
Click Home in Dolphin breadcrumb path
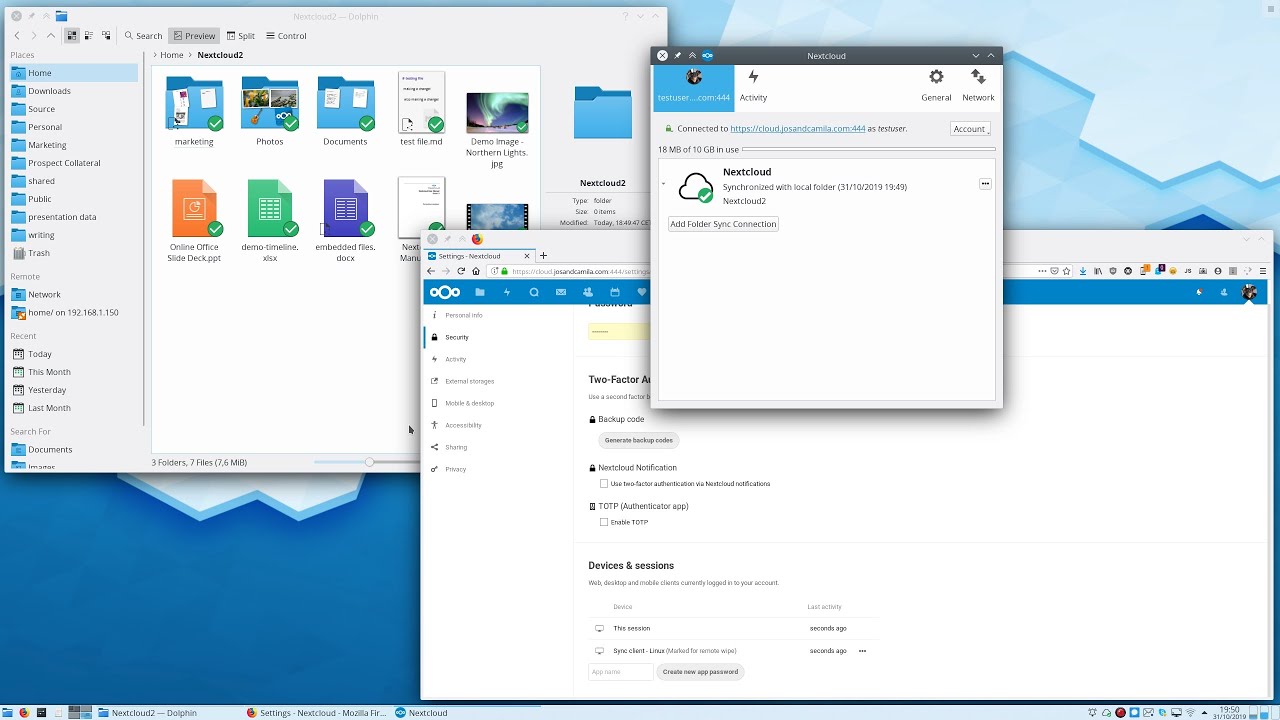click(172, 55)
